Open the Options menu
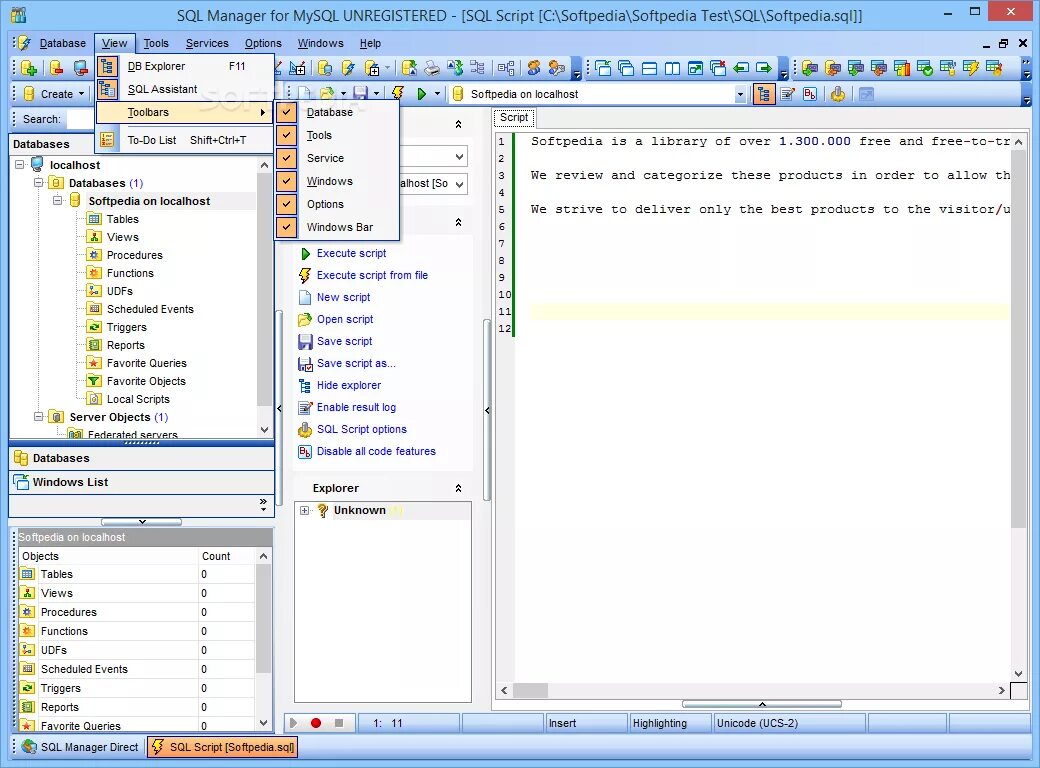 (x=263, y=43)
